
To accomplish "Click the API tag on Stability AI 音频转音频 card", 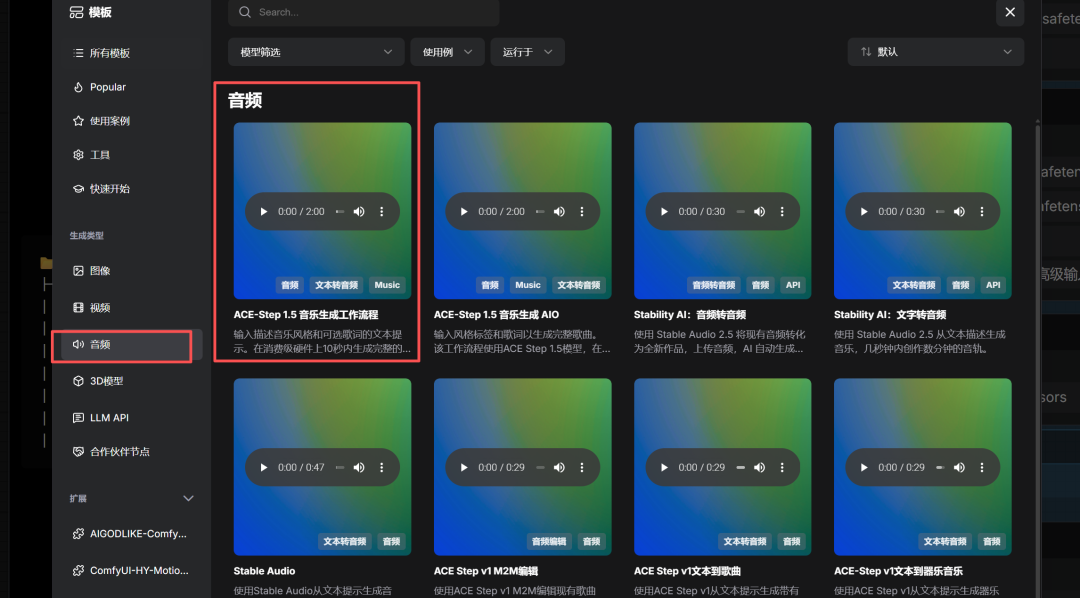I will (793, 285).
